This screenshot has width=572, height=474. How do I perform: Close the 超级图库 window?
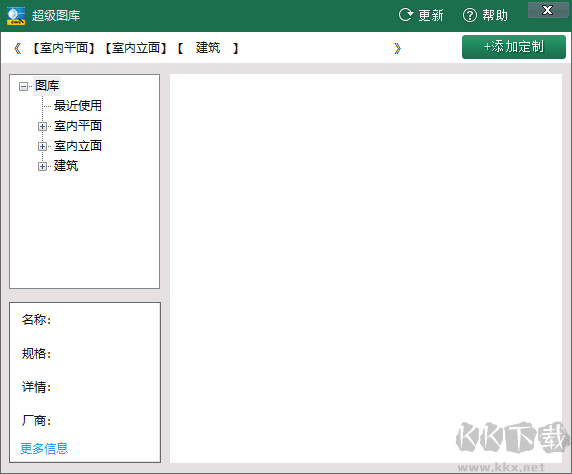coord(547,10)
